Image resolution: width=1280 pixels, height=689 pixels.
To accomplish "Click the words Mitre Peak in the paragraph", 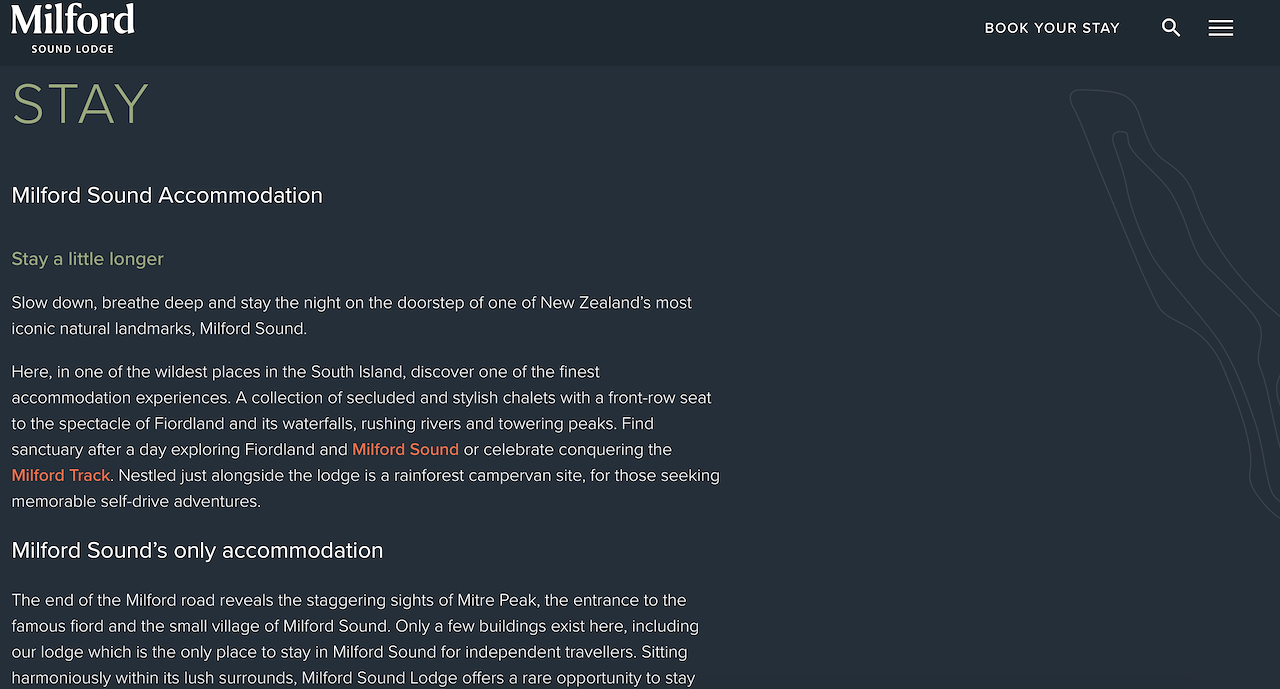I will (x=496, y=600).
